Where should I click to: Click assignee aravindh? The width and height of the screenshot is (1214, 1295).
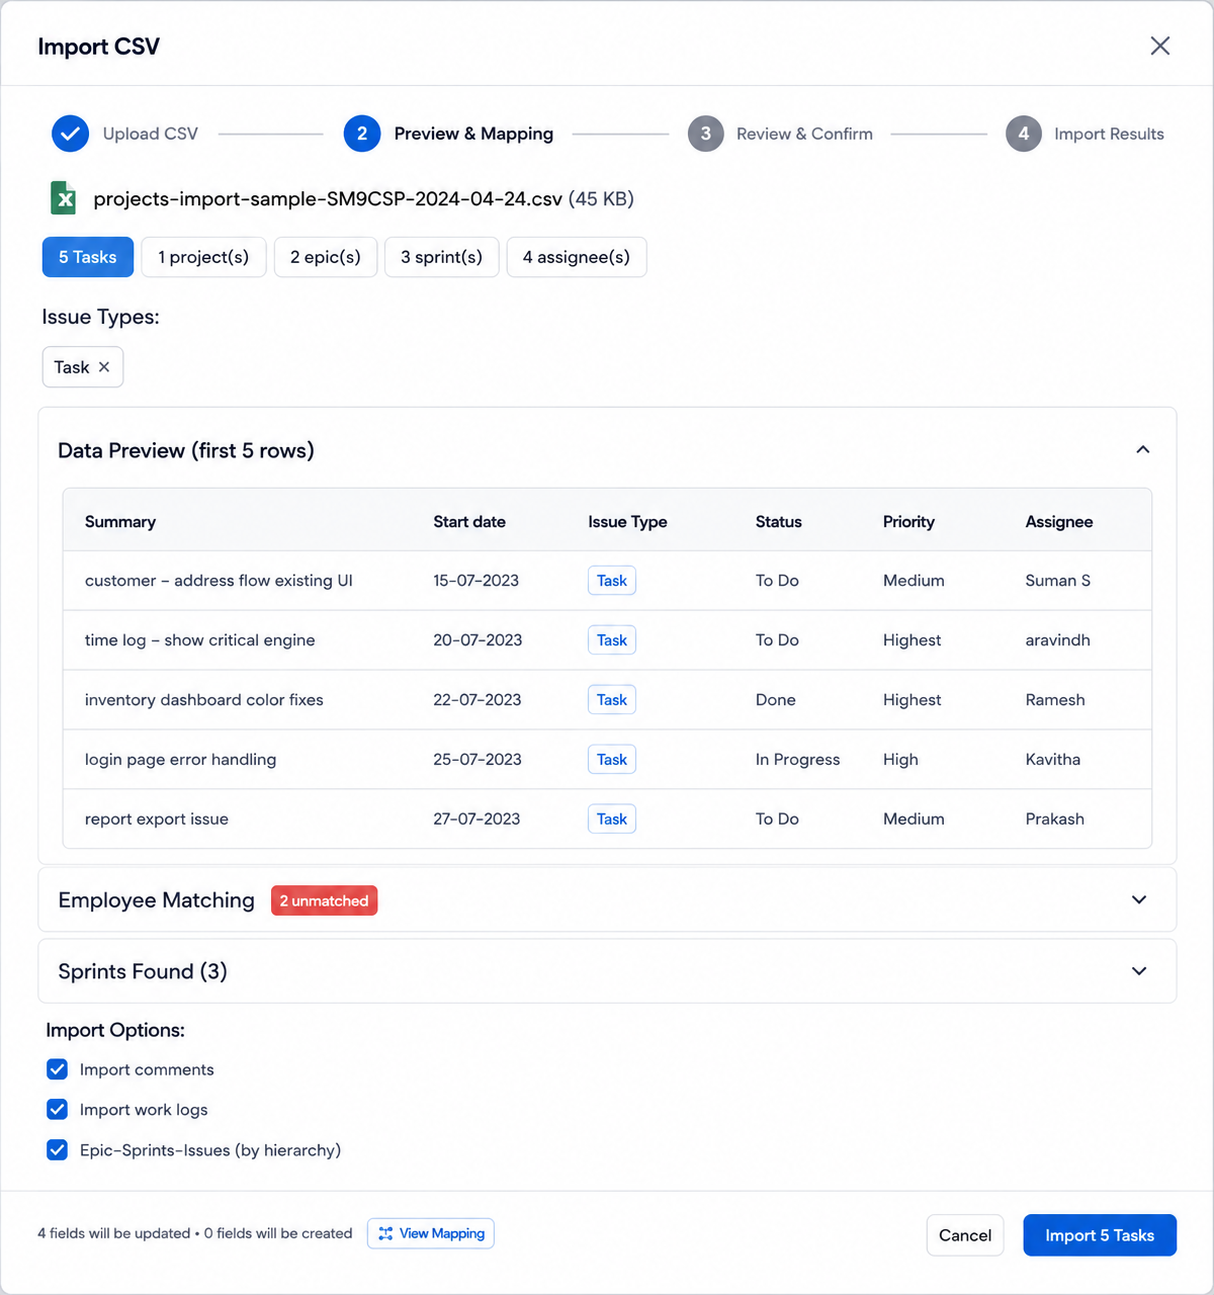tap(1058, 640)
